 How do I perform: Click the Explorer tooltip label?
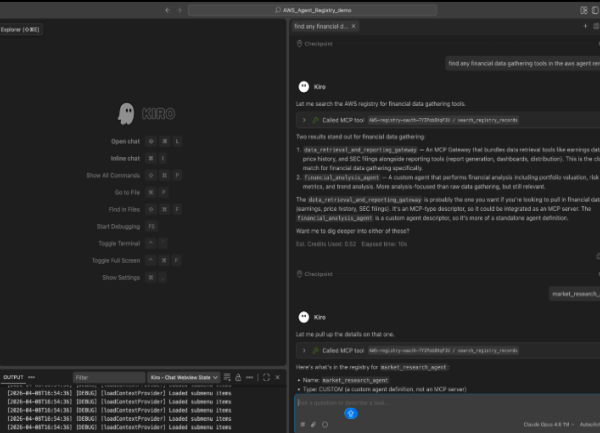[20, 29]
